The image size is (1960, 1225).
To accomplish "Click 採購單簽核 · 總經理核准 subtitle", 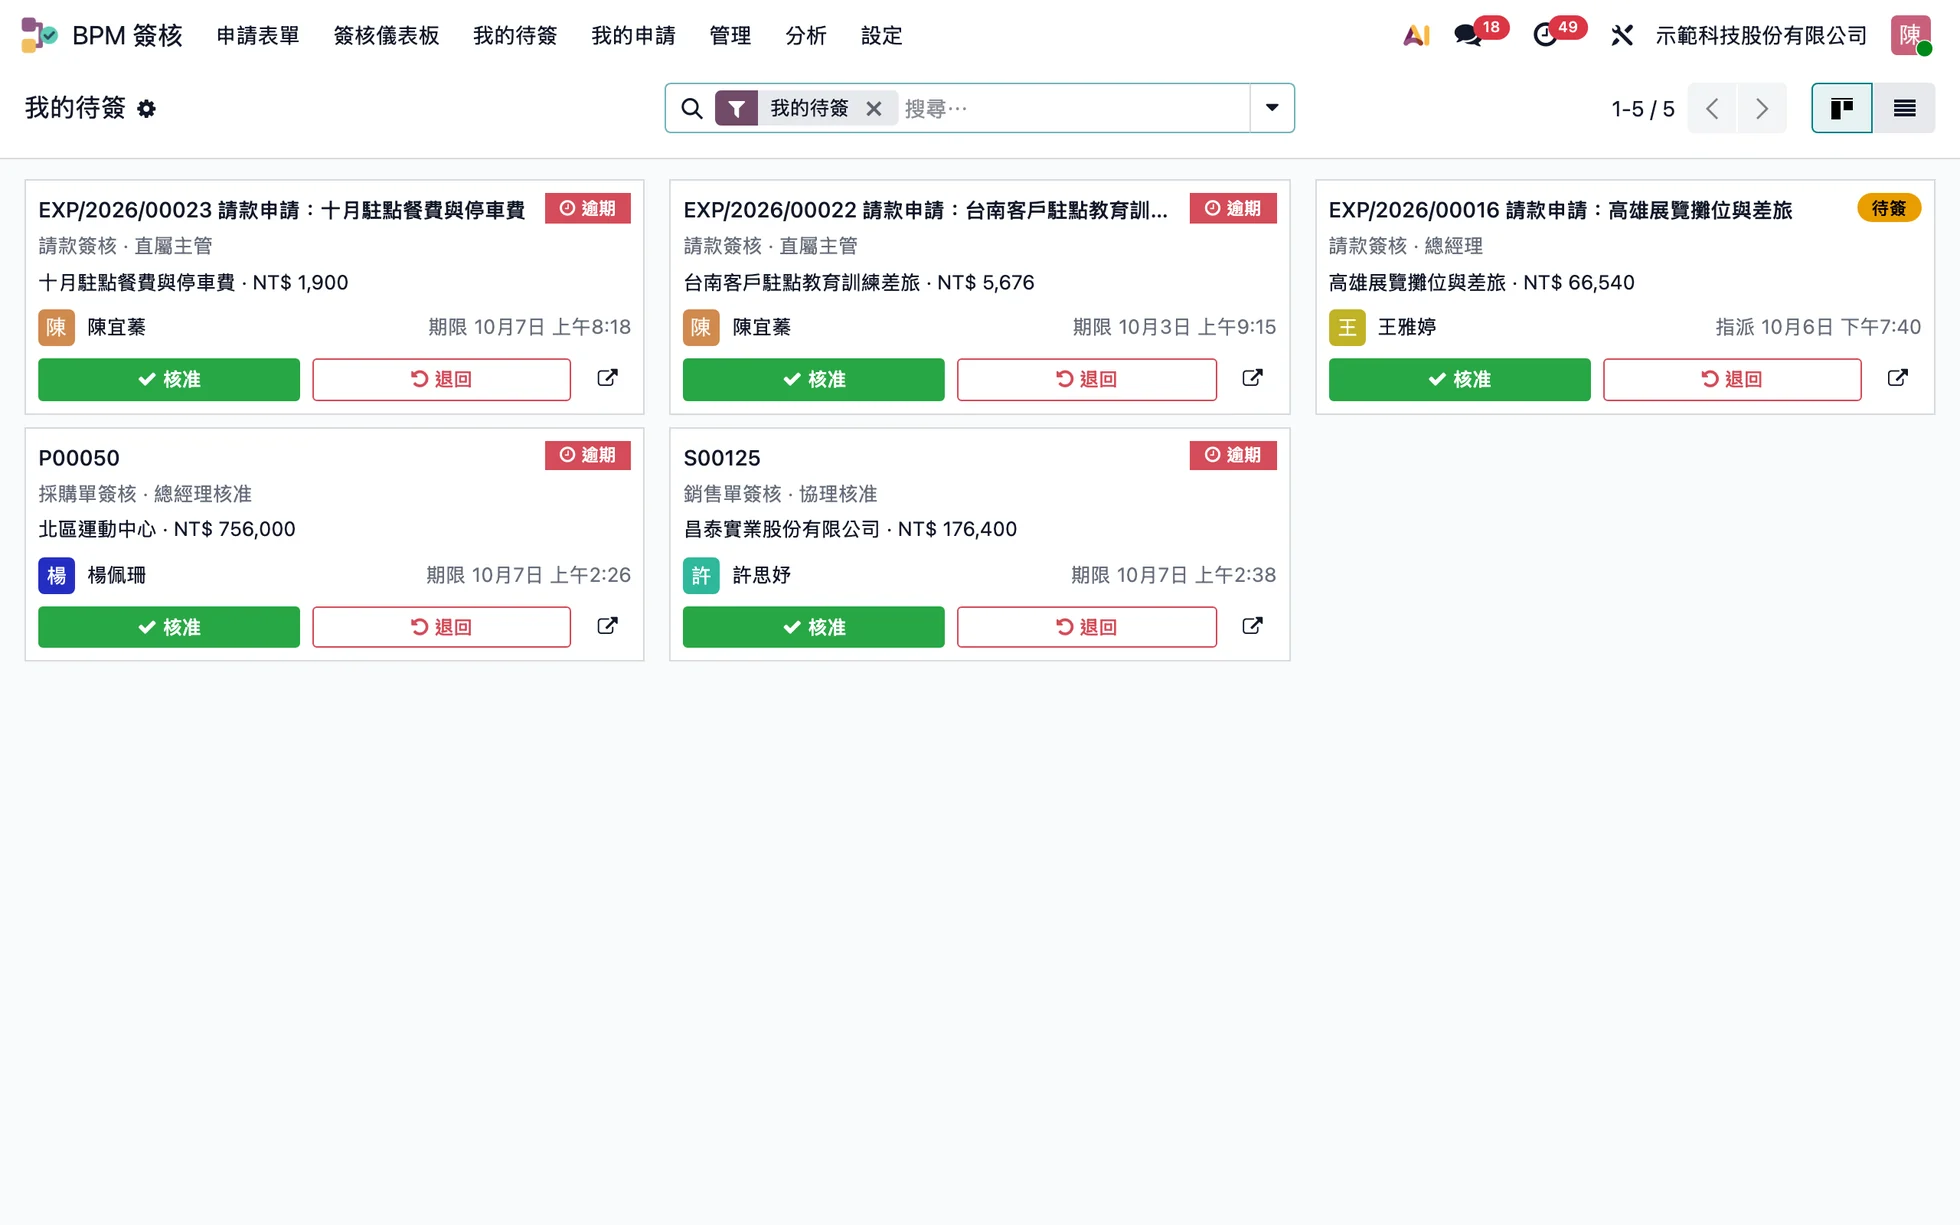I will 145,494.
